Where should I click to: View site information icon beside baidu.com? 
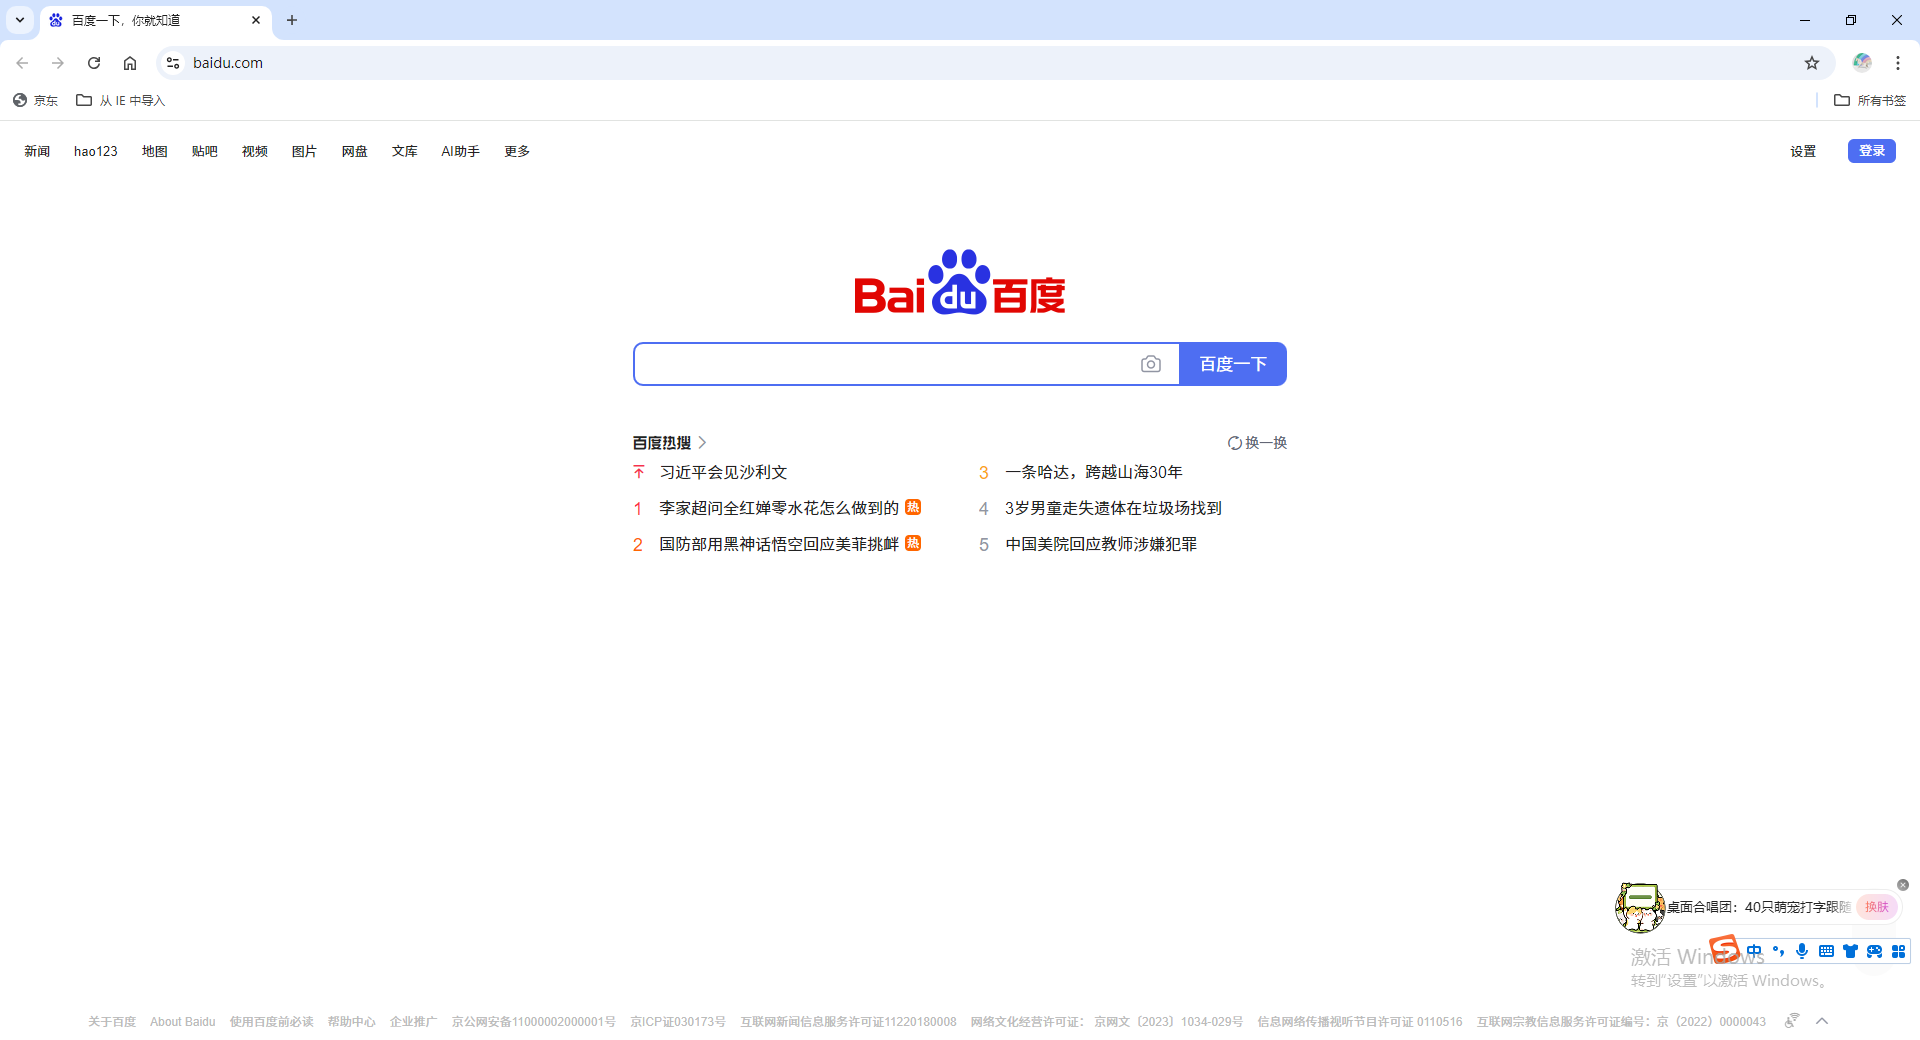[173, 63]
